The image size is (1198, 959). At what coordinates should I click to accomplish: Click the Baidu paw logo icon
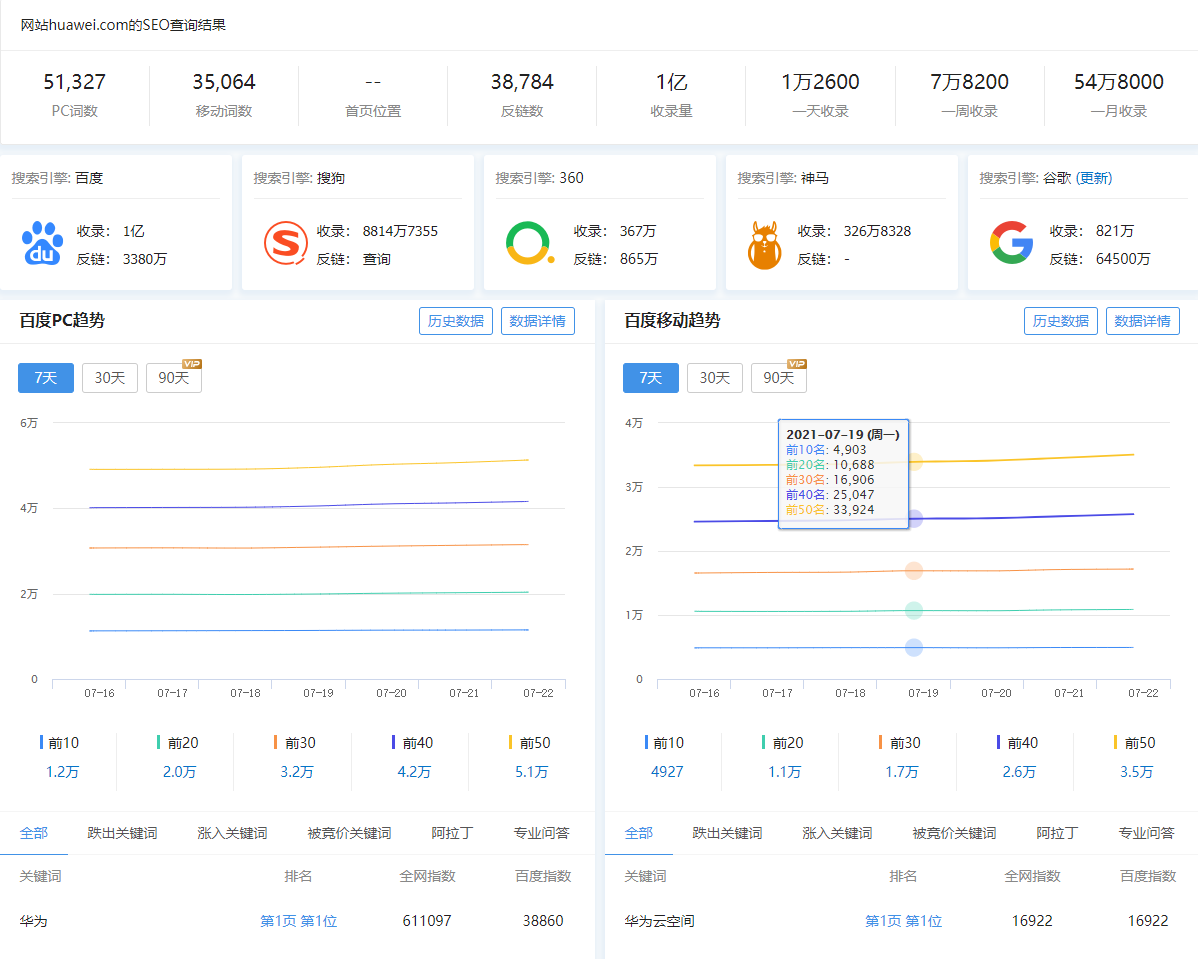coord(43,243)
